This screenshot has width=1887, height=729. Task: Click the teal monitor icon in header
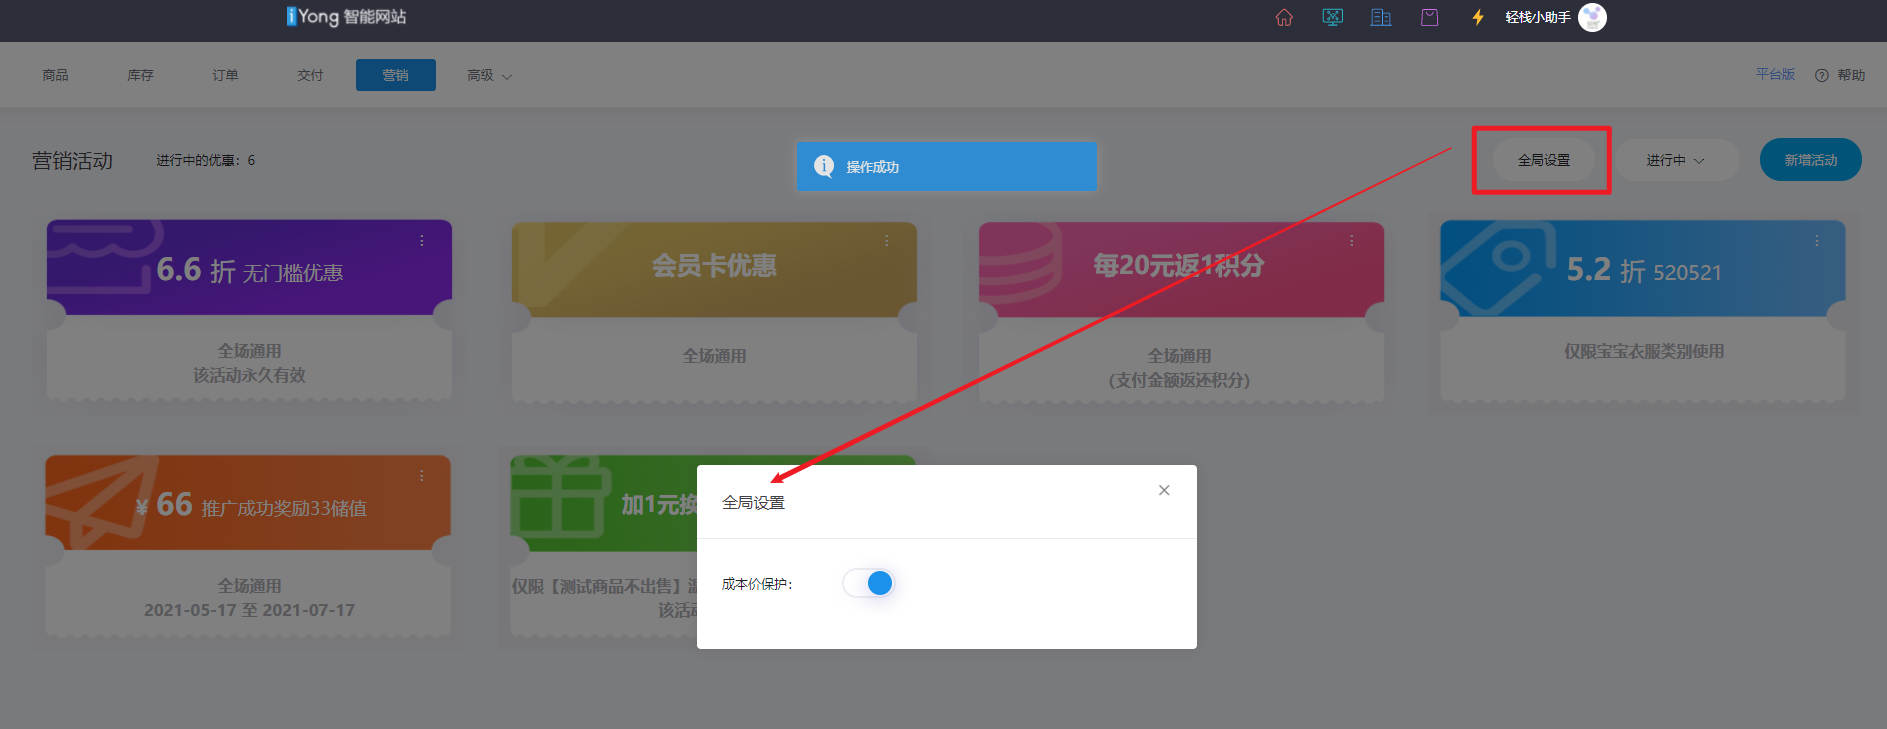(1332, 17)
